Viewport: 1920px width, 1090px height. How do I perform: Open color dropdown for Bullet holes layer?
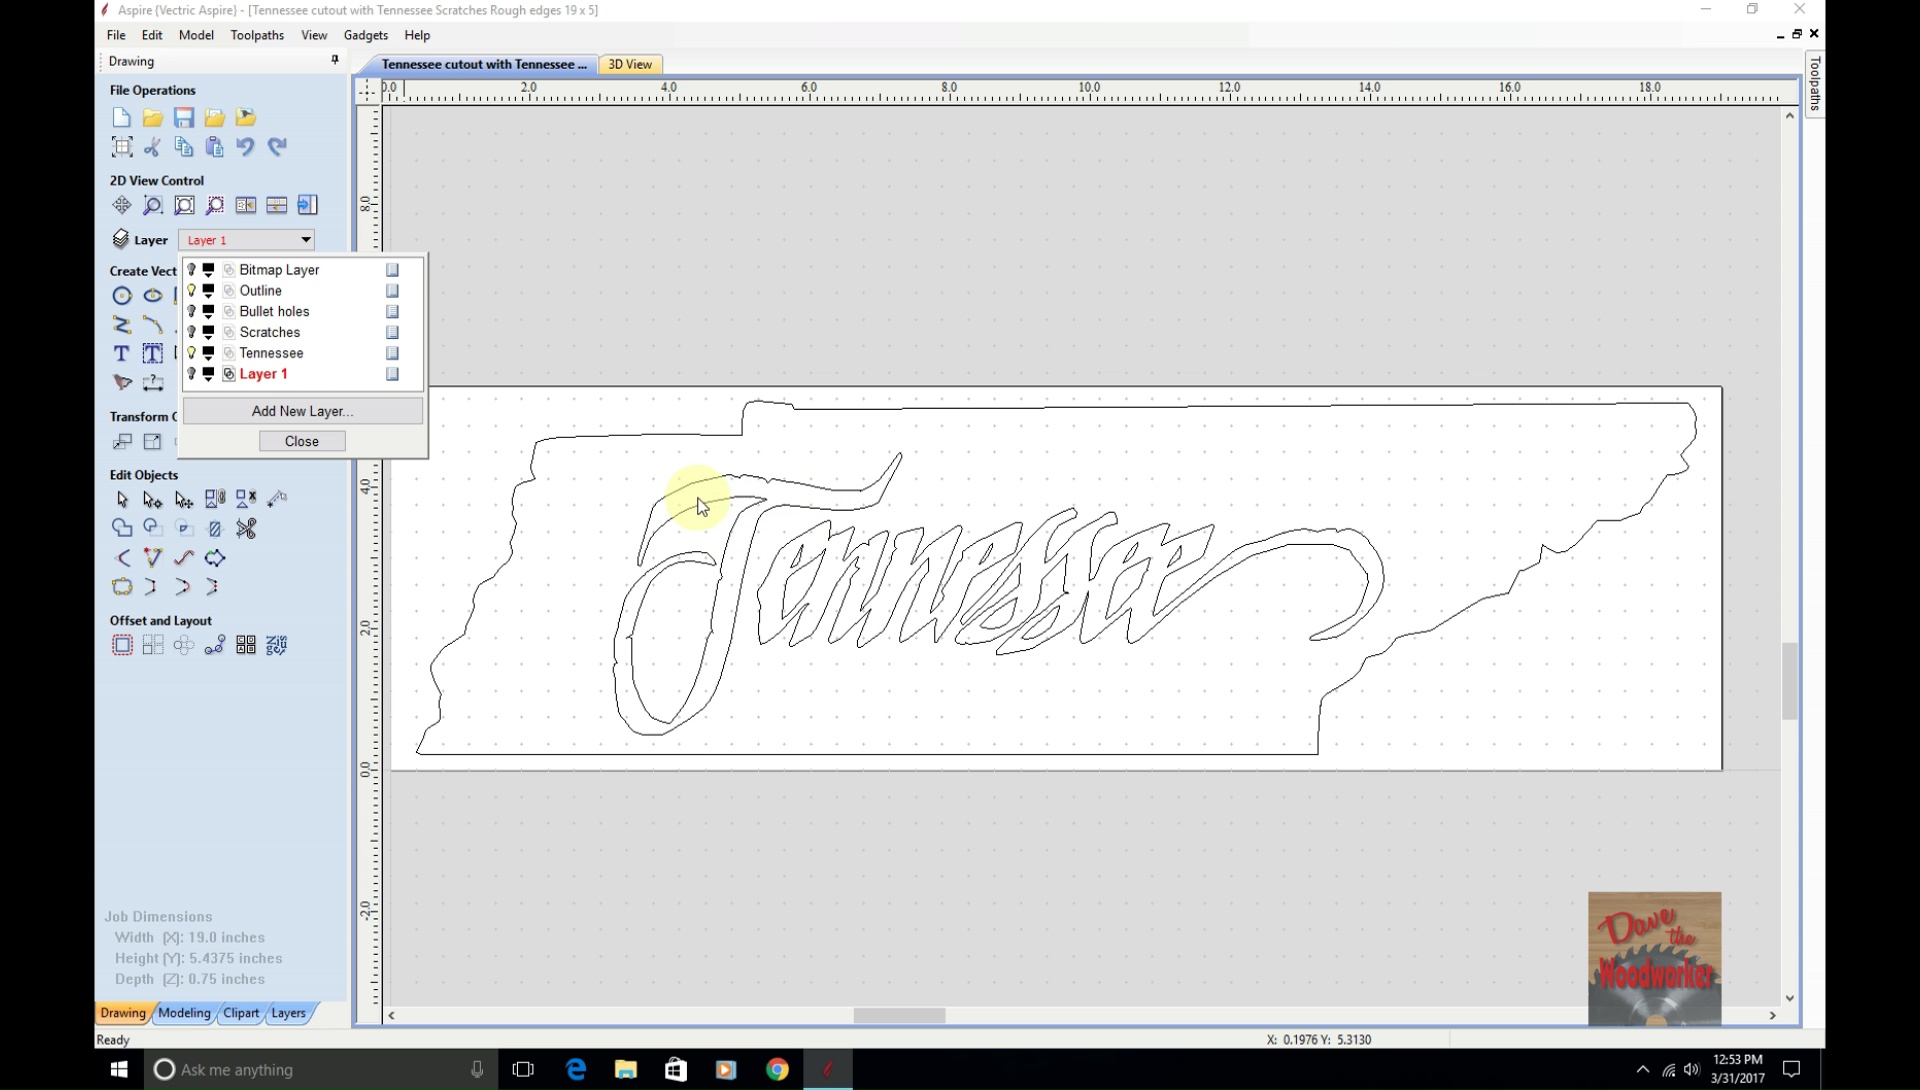209,312
